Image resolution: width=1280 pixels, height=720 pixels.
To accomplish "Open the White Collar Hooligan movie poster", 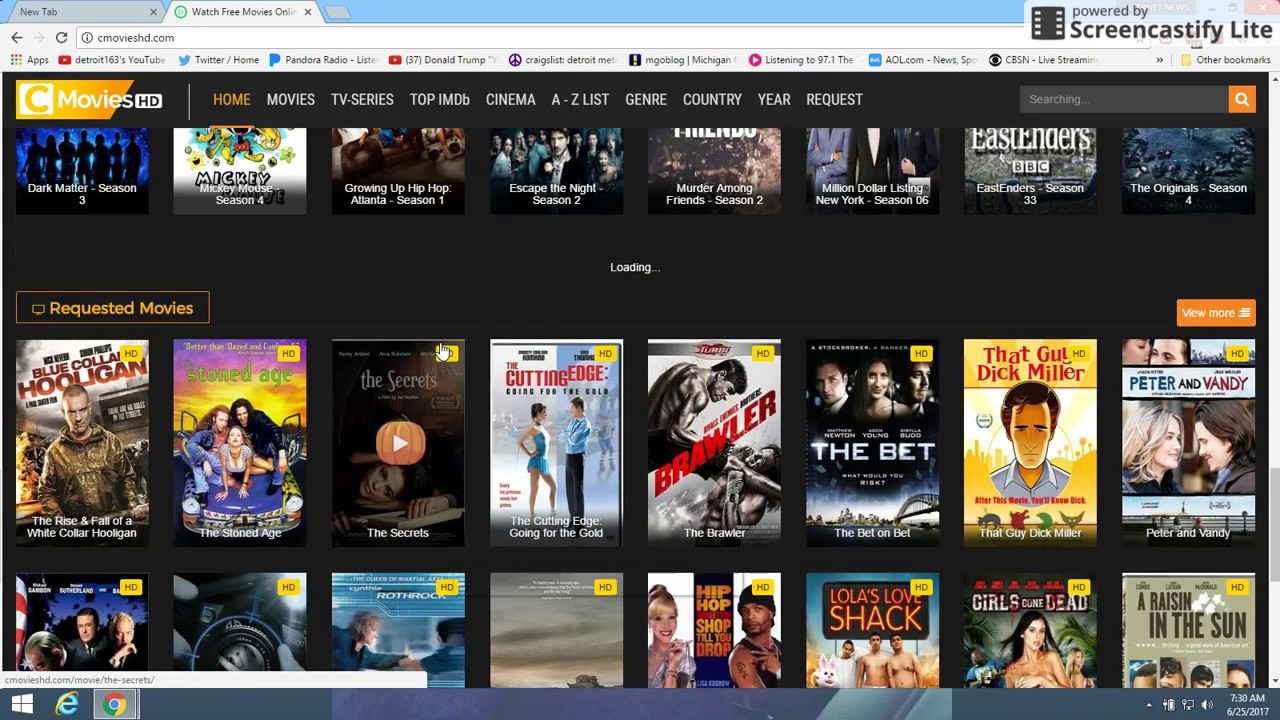I will 82,443.
